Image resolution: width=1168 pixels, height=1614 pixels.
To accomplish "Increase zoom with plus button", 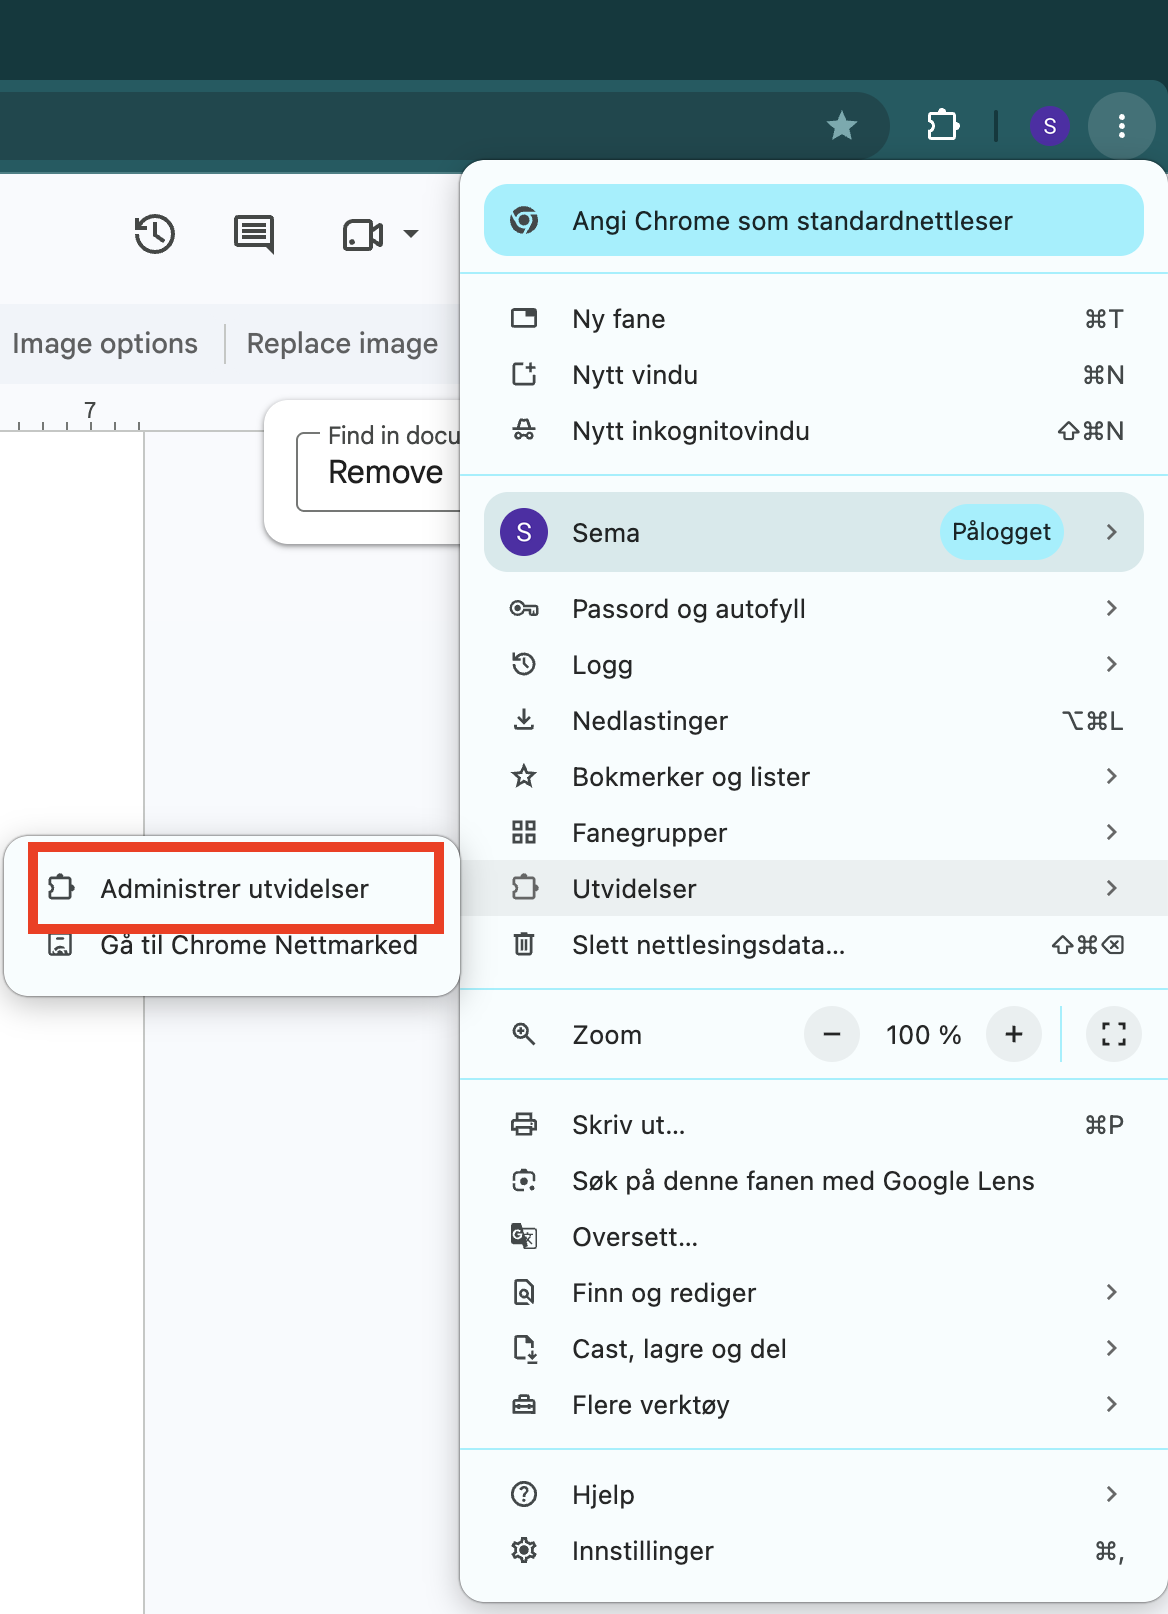I will pos(1014,1034).
